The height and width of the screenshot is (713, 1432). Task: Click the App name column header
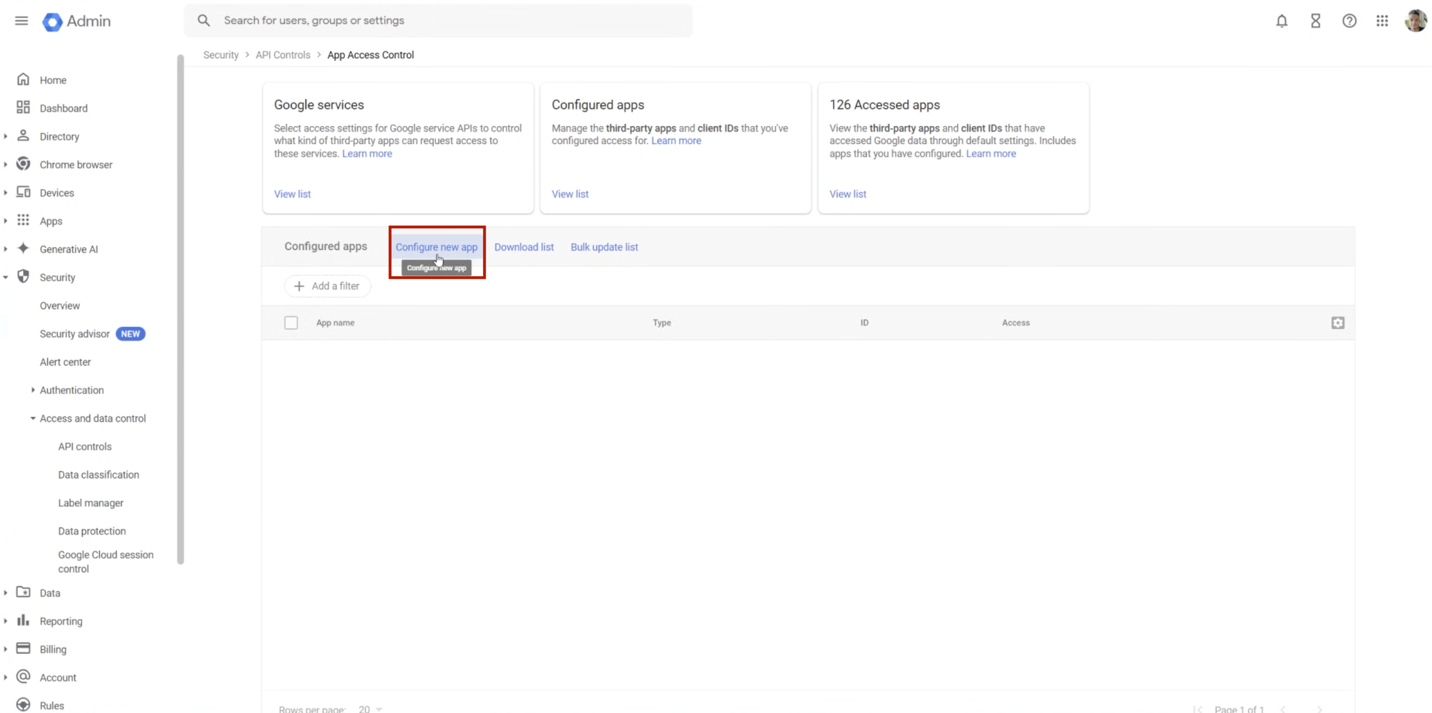[335, 323]
